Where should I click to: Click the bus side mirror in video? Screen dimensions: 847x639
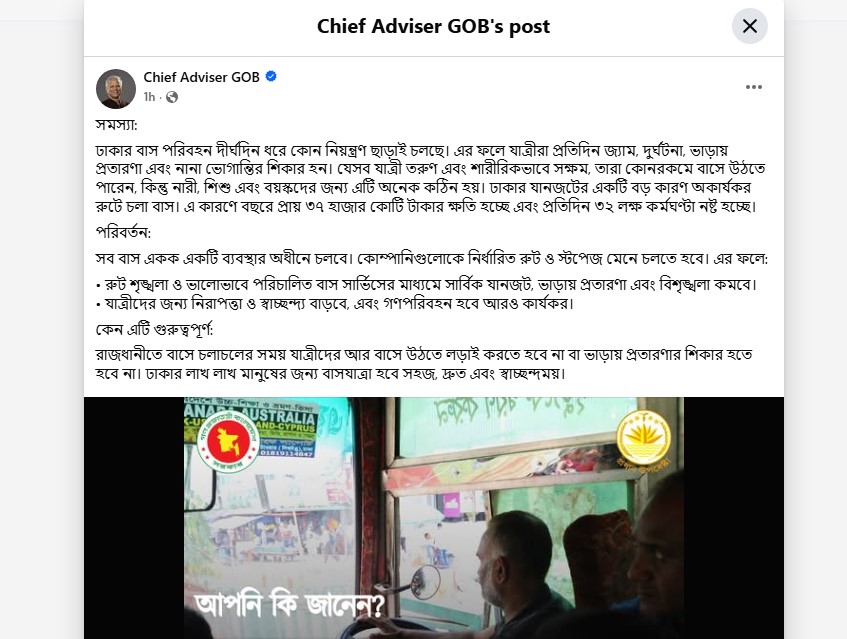[x=425, y=582]
